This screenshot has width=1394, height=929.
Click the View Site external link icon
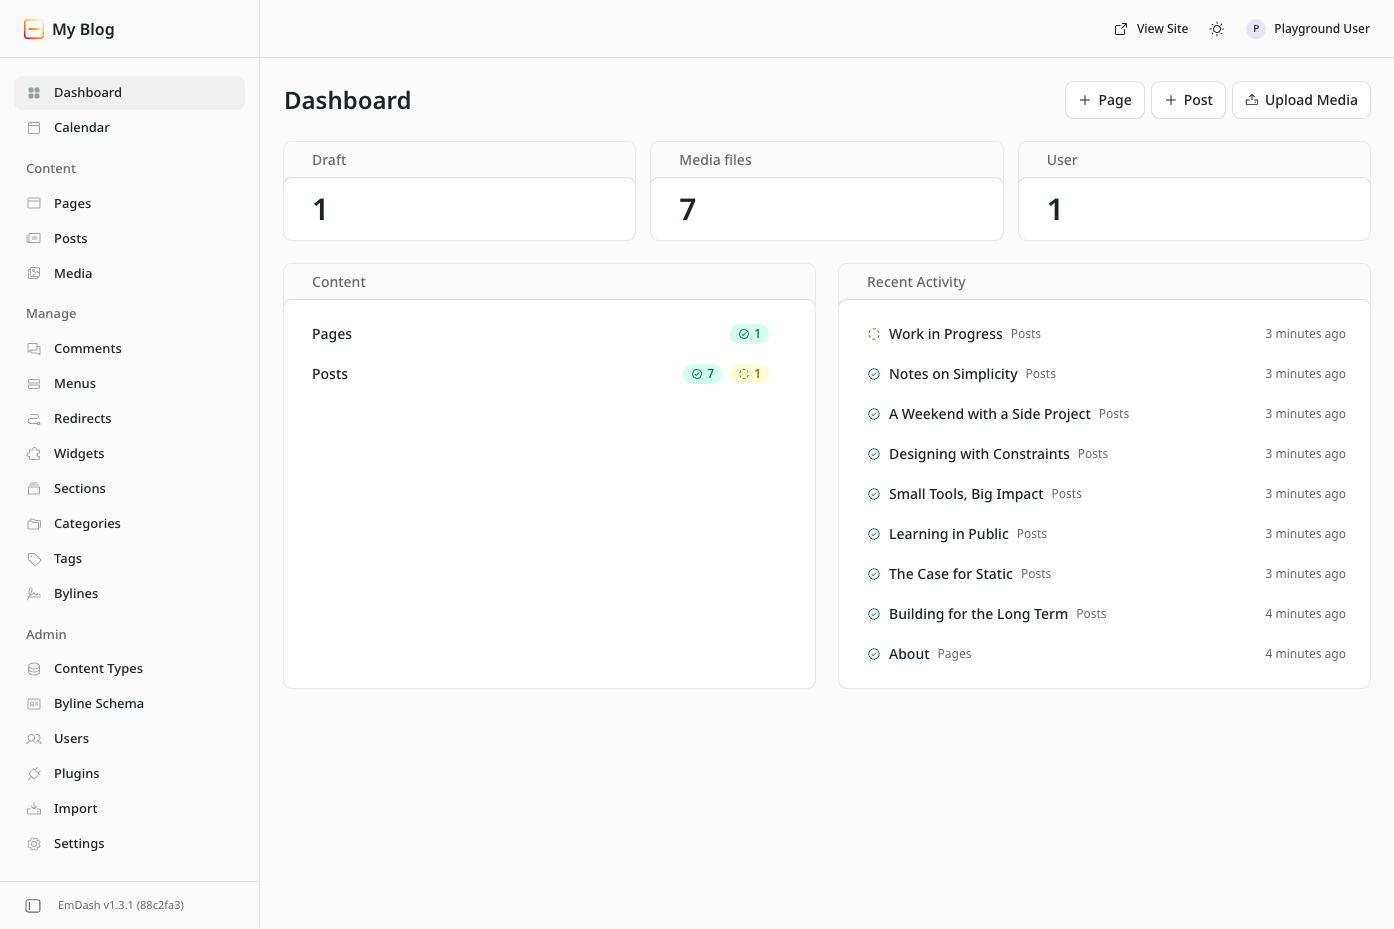(x=1121, y=29)
